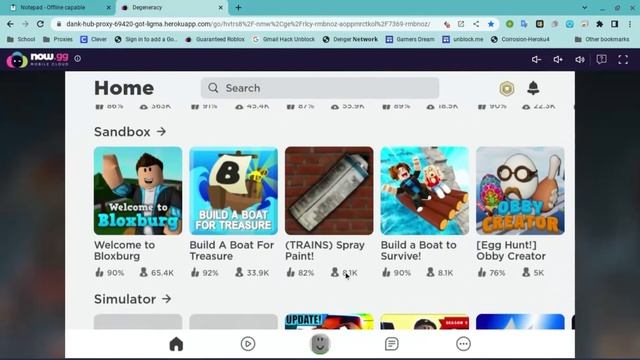Expand the Sandbox category arrow
This screenshot has height=360, width=640.
(x=162, y=131)
